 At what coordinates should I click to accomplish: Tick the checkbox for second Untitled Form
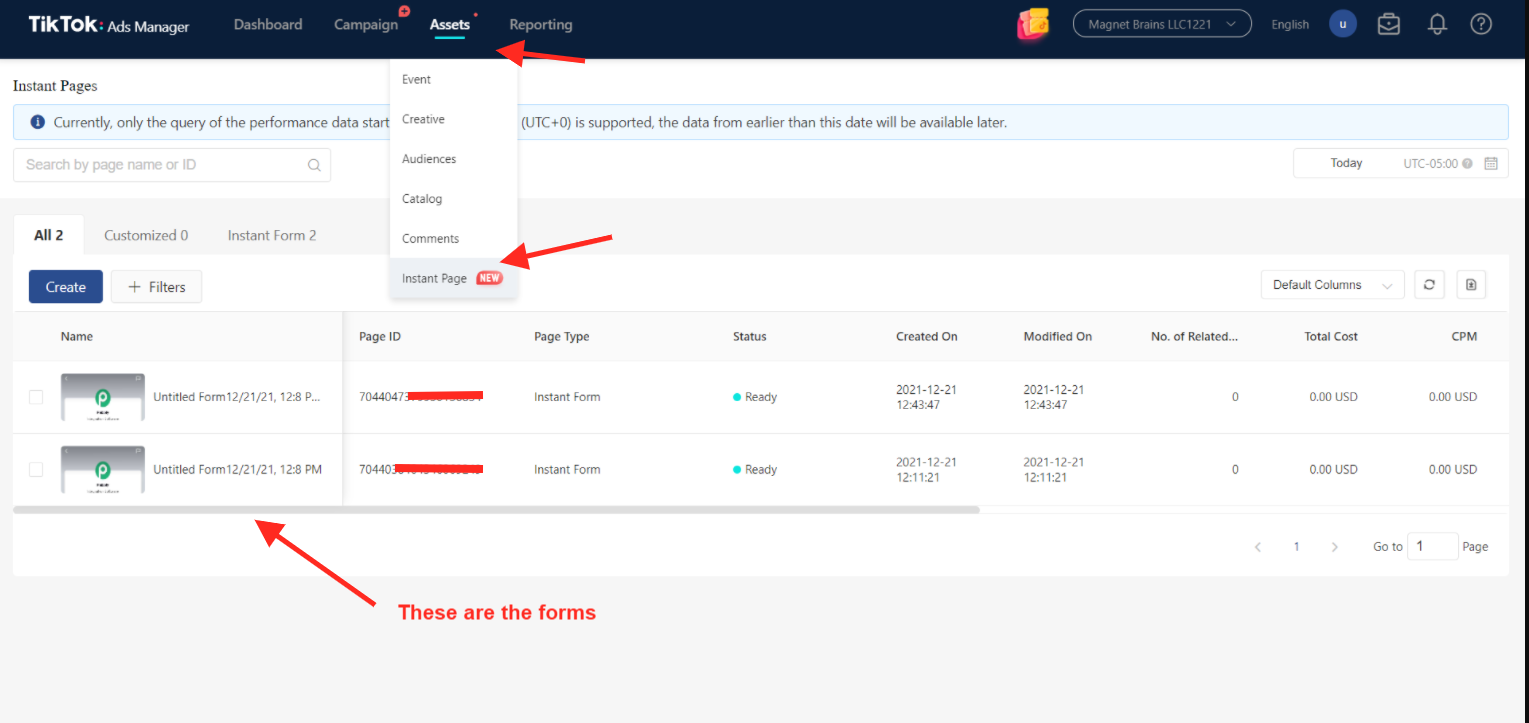tap(36, 469)
